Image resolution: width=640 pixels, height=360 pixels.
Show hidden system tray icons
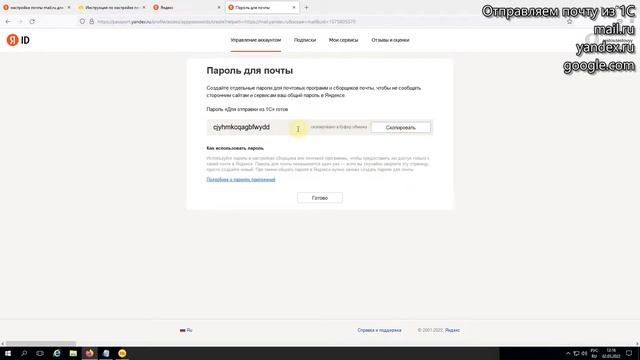tap(568, 353)
